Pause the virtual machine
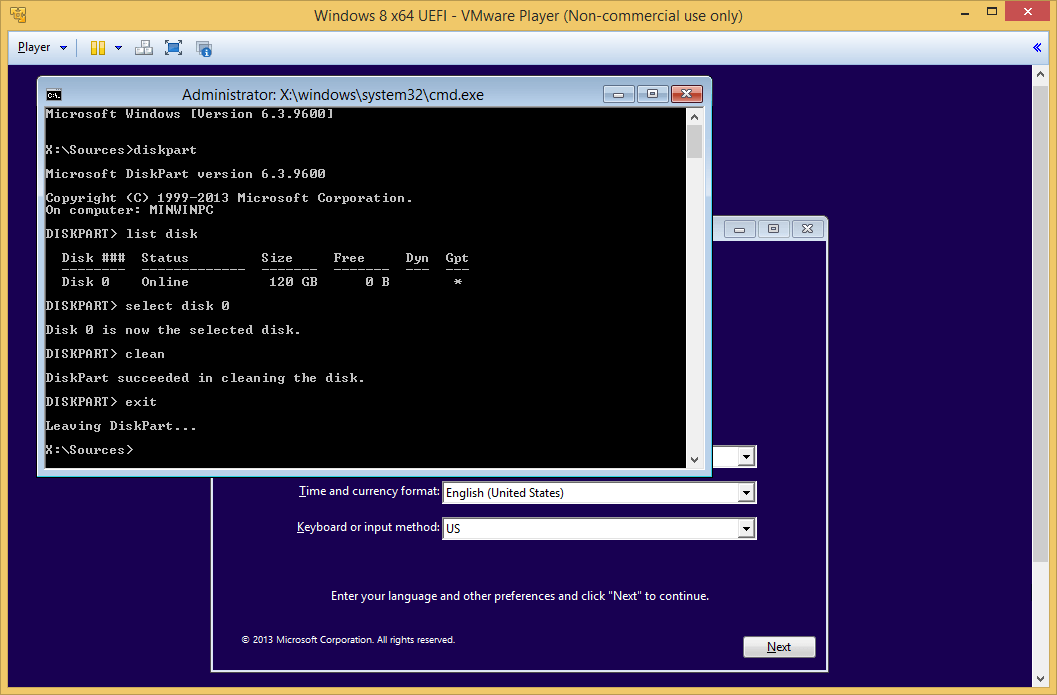The height and width of the screenshot is (695, 1057). 98,48
